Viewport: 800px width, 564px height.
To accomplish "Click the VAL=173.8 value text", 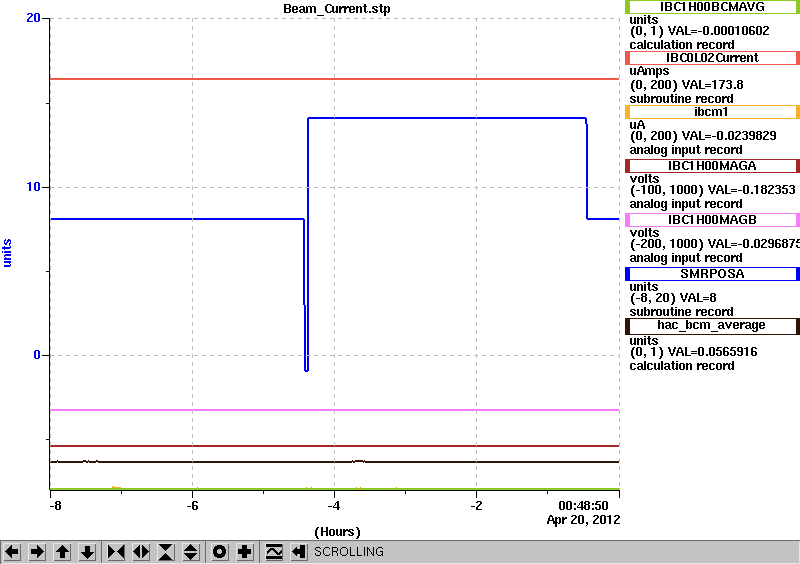I will [713, 85].
